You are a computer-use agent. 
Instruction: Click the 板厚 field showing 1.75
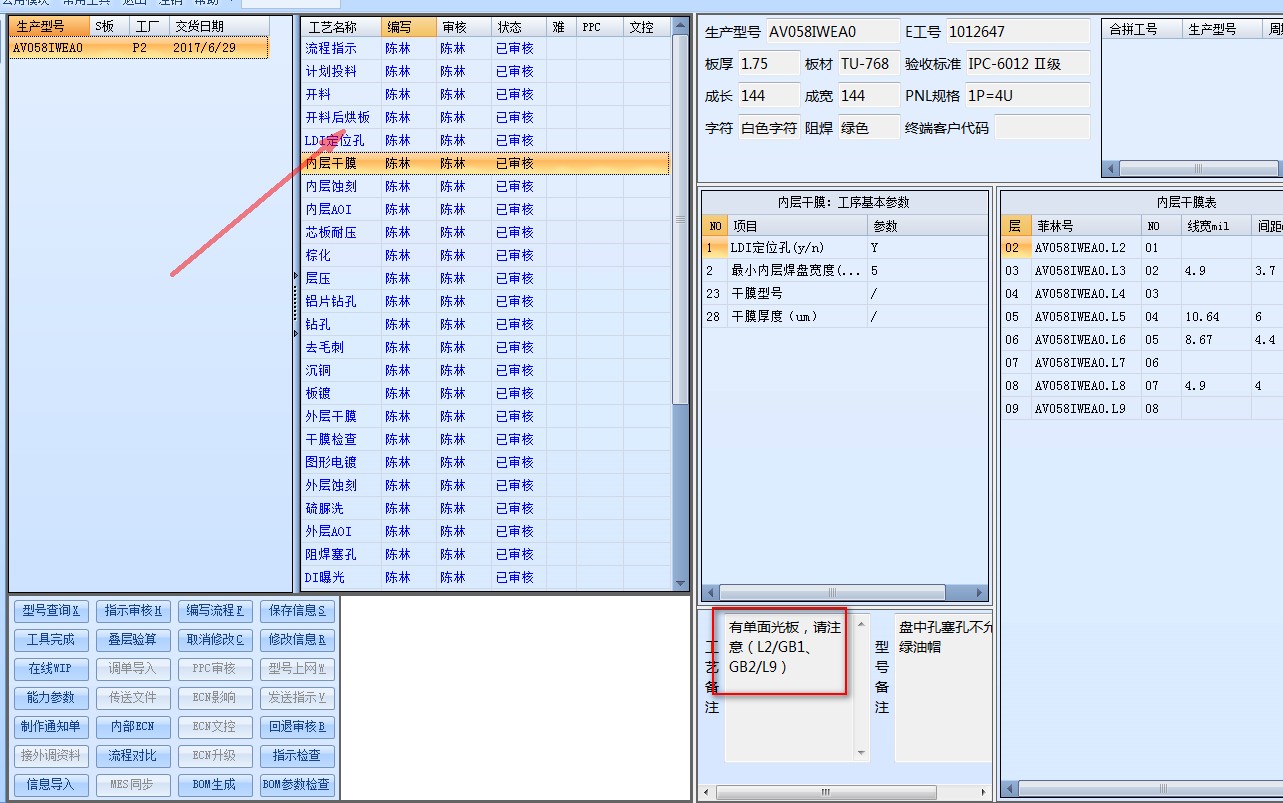pos(768,63)
